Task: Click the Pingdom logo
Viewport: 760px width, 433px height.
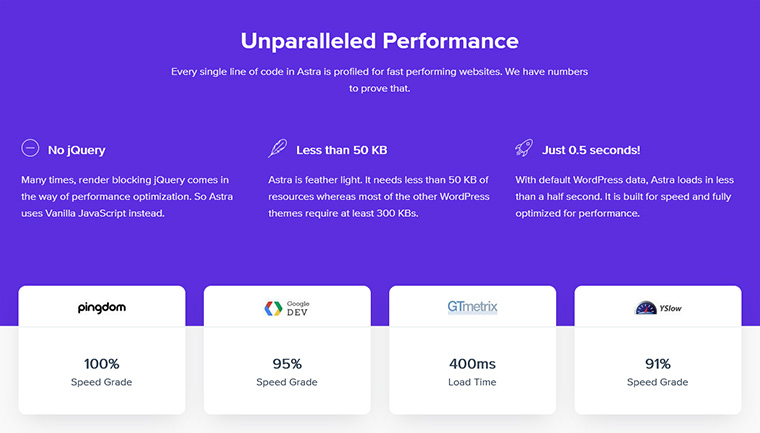Action: [102, 308]
